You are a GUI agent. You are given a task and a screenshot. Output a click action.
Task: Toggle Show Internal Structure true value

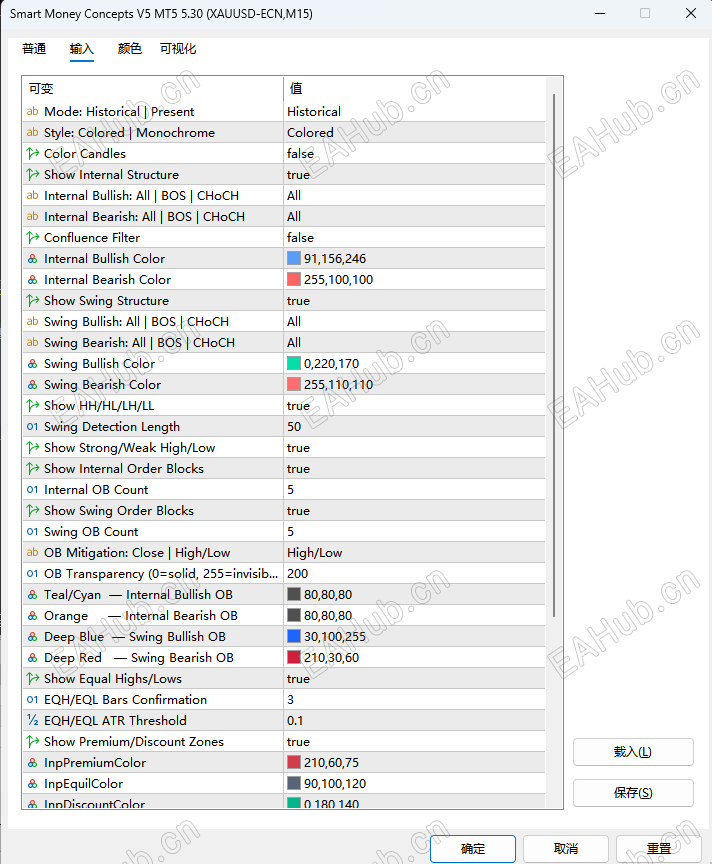pyautogui.click(x=414, y=175)
